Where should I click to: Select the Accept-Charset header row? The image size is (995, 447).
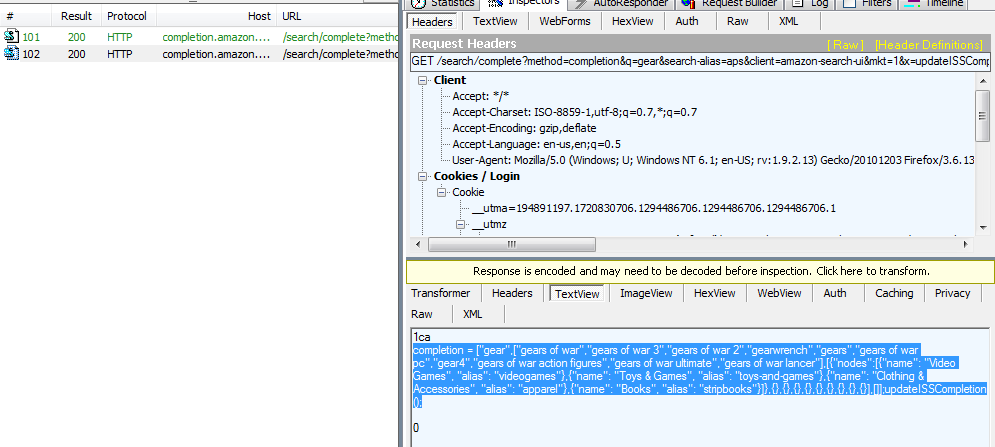[574, 112]
